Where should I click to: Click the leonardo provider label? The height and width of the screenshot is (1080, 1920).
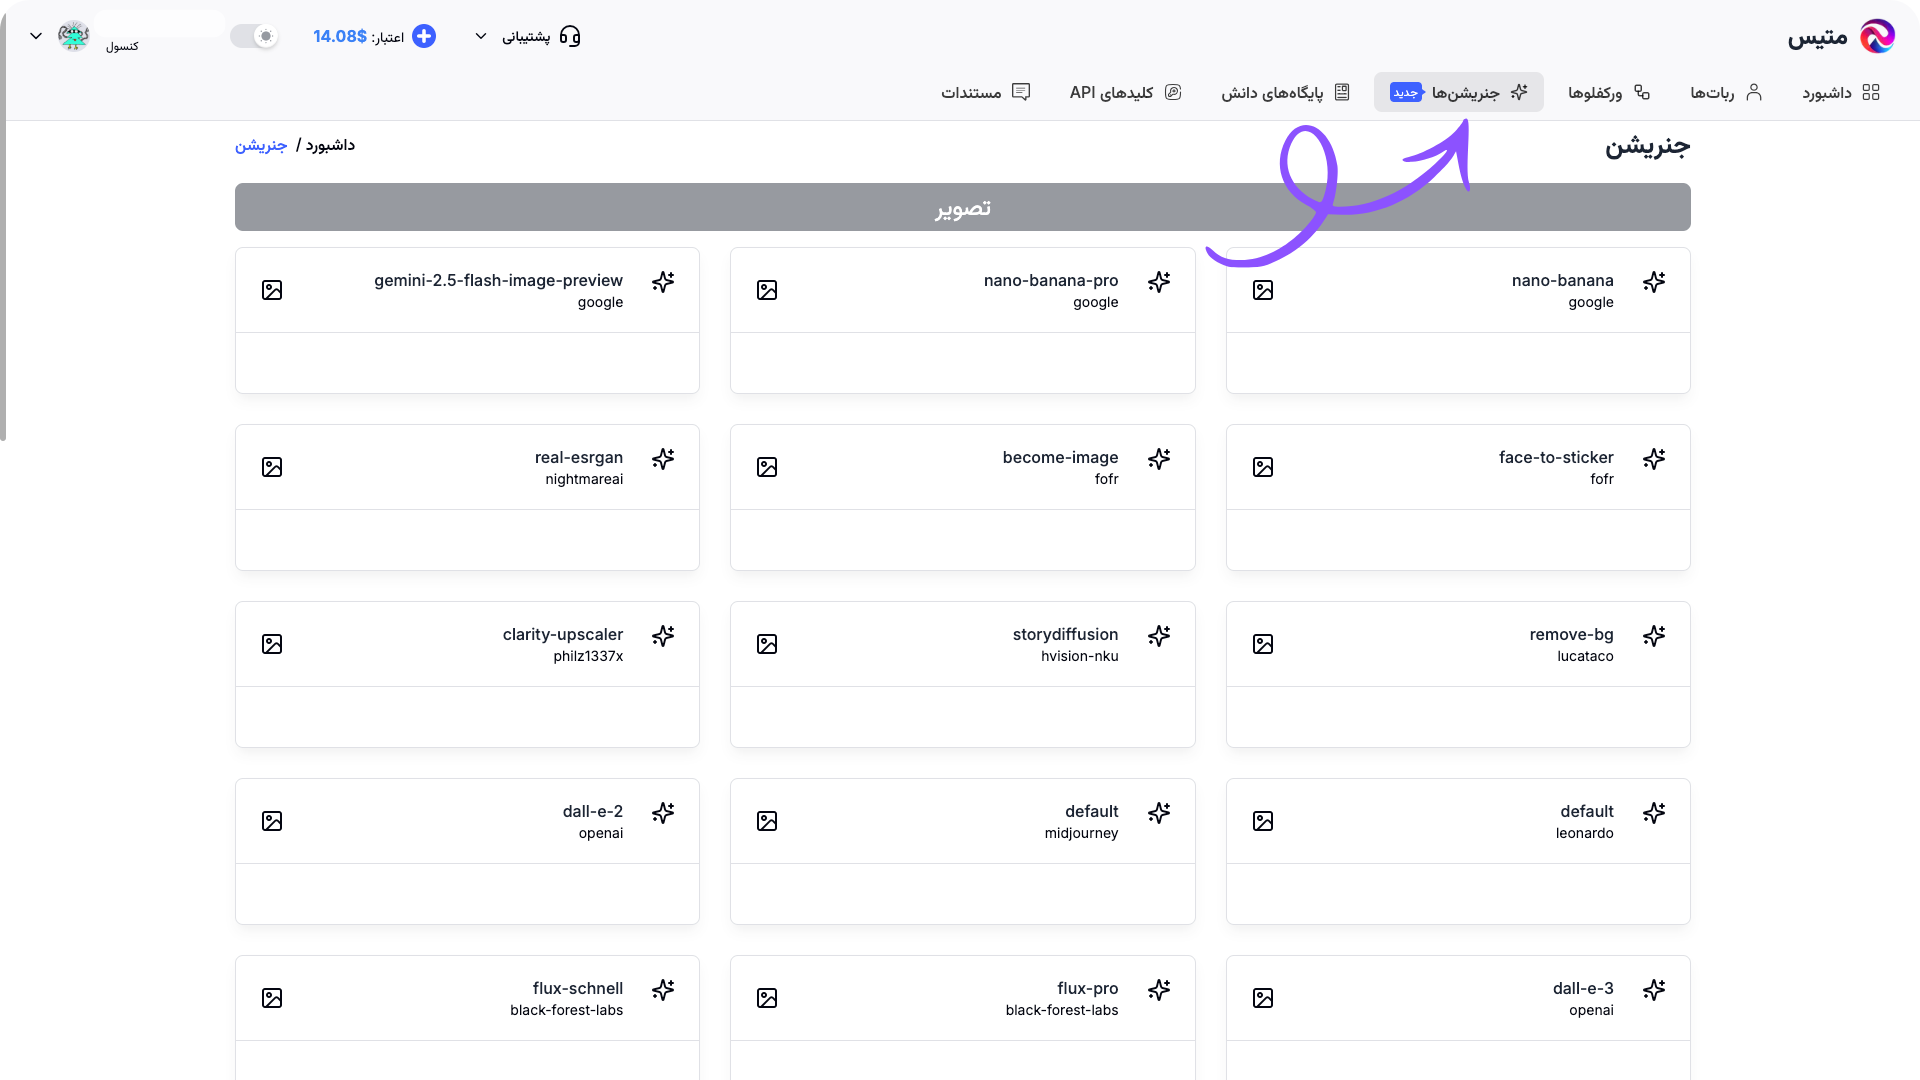[1585, 833]
